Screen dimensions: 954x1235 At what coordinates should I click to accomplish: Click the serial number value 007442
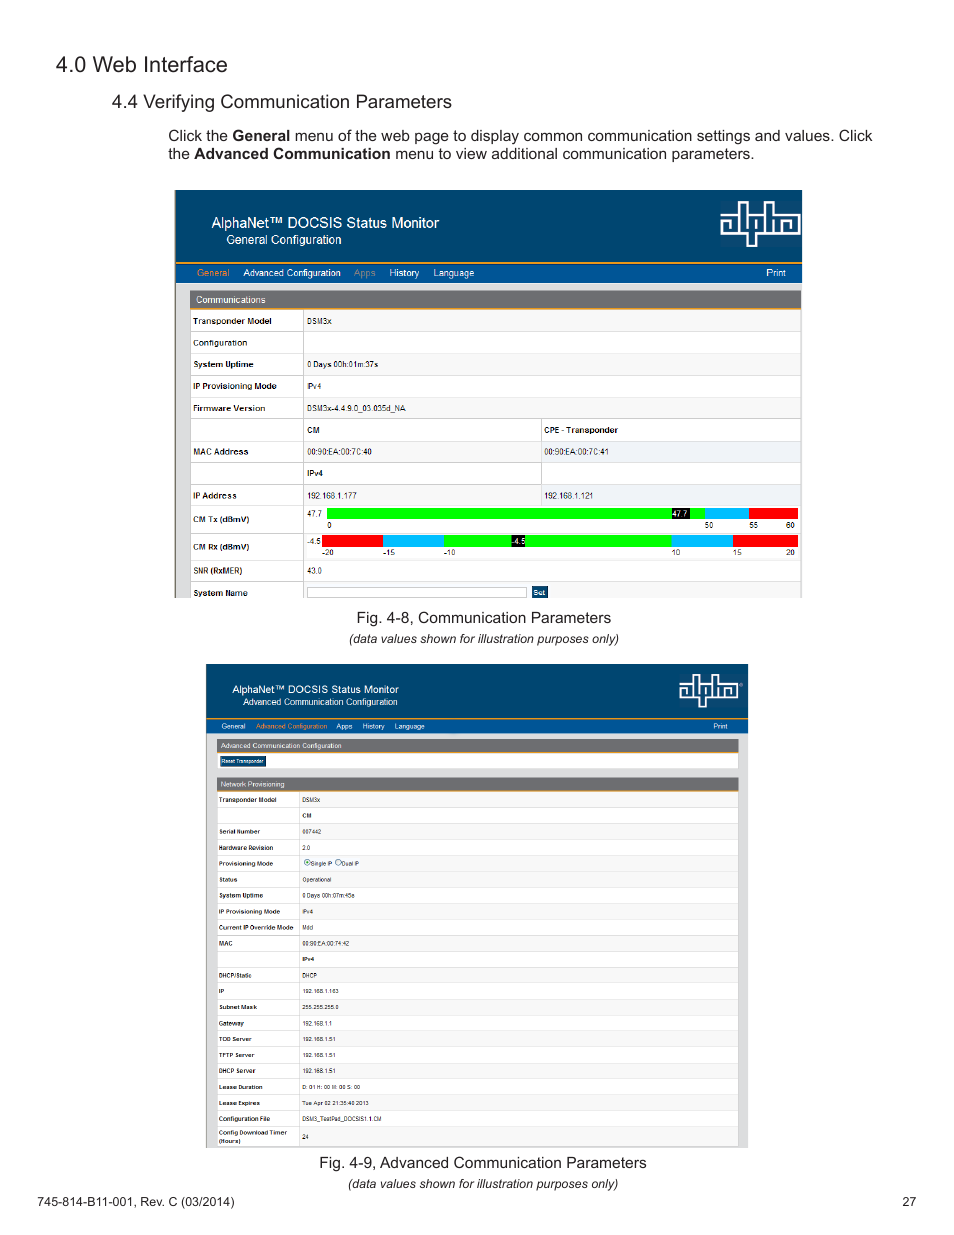point(312,832)
